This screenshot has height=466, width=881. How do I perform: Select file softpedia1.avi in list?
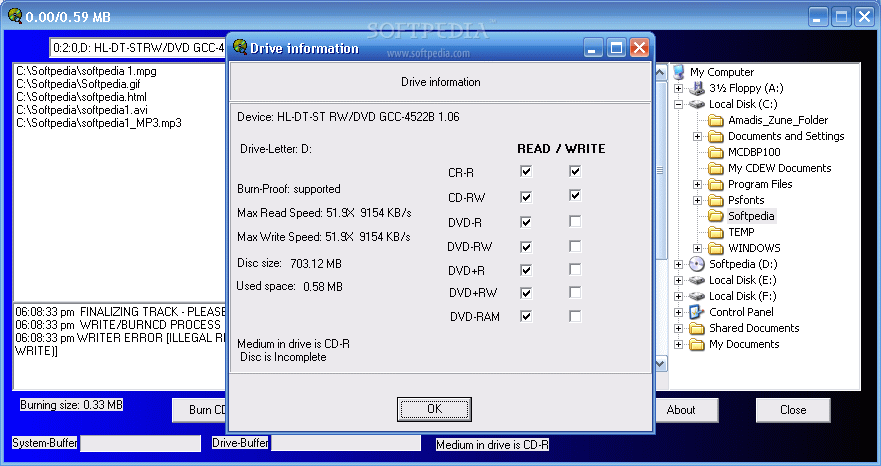coord(82,110)
